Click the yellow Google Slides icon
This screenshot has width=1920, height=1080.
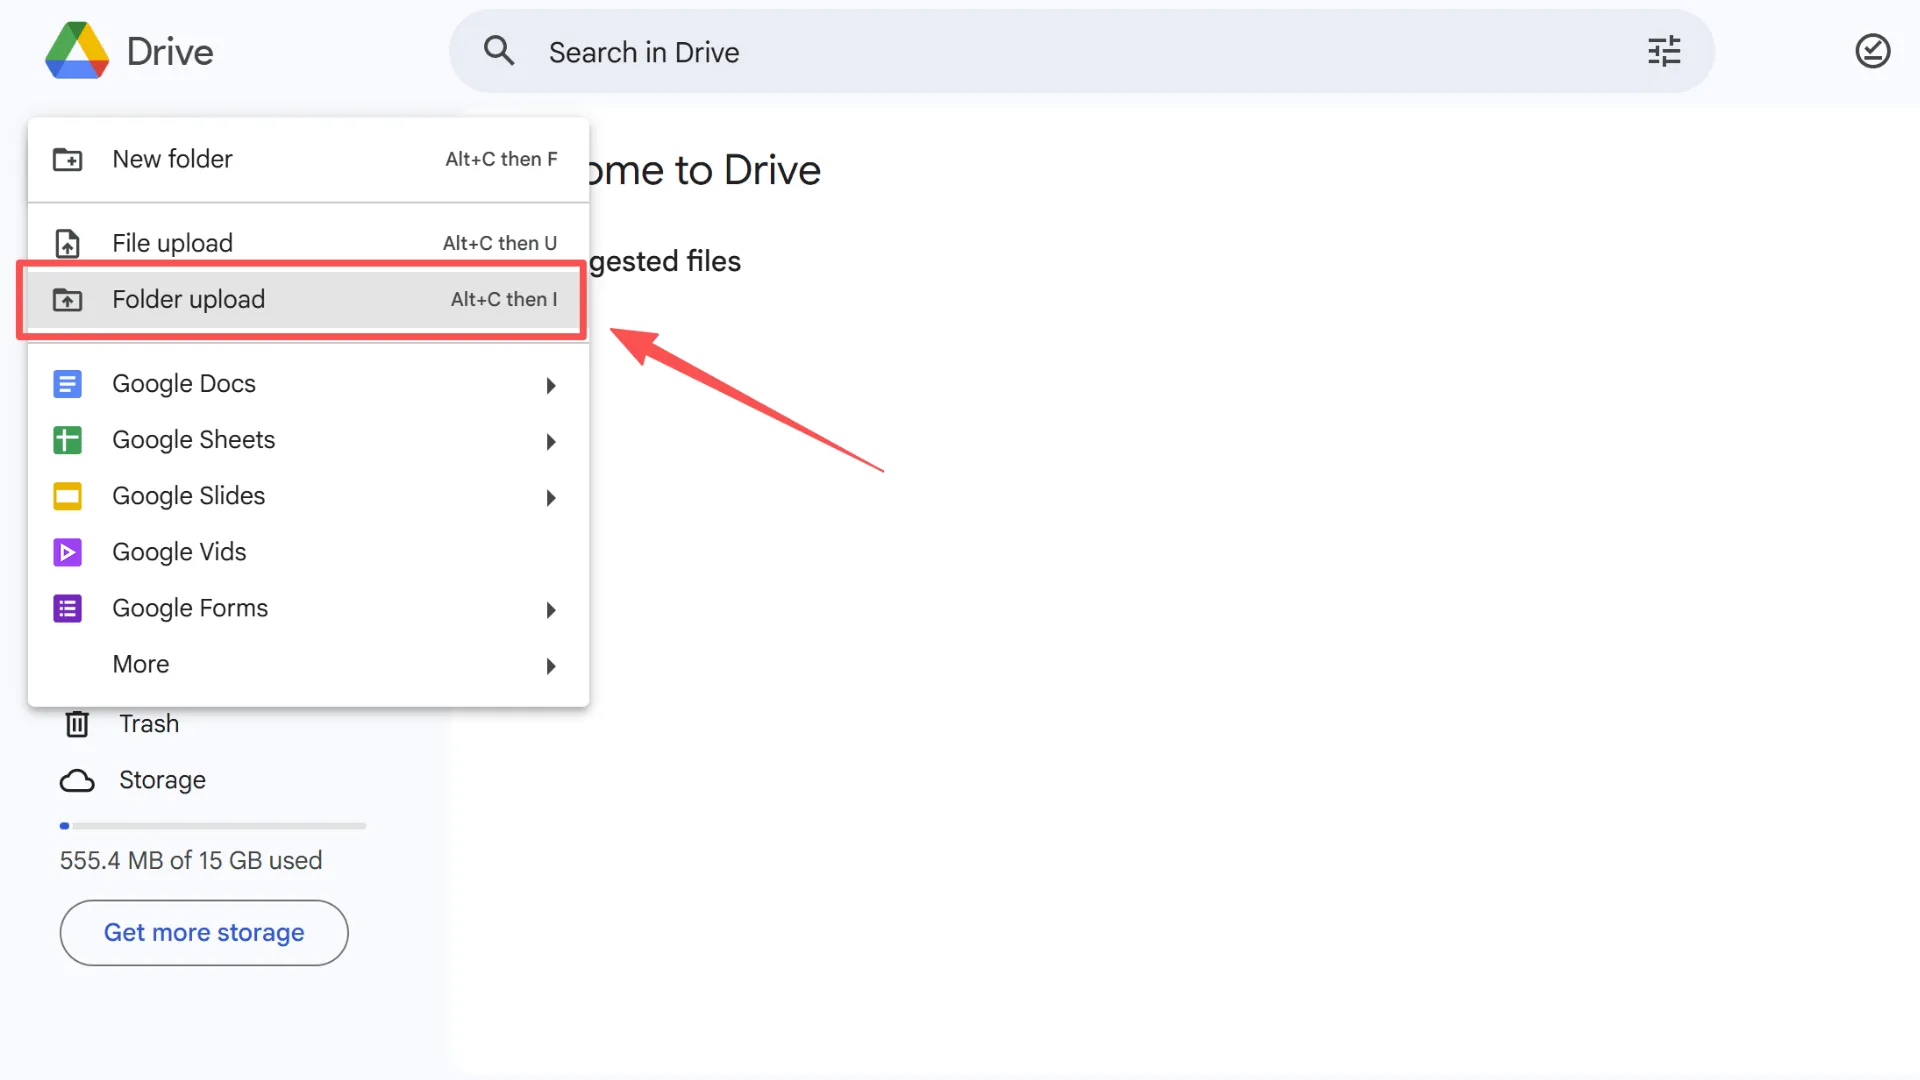point(67,496)
